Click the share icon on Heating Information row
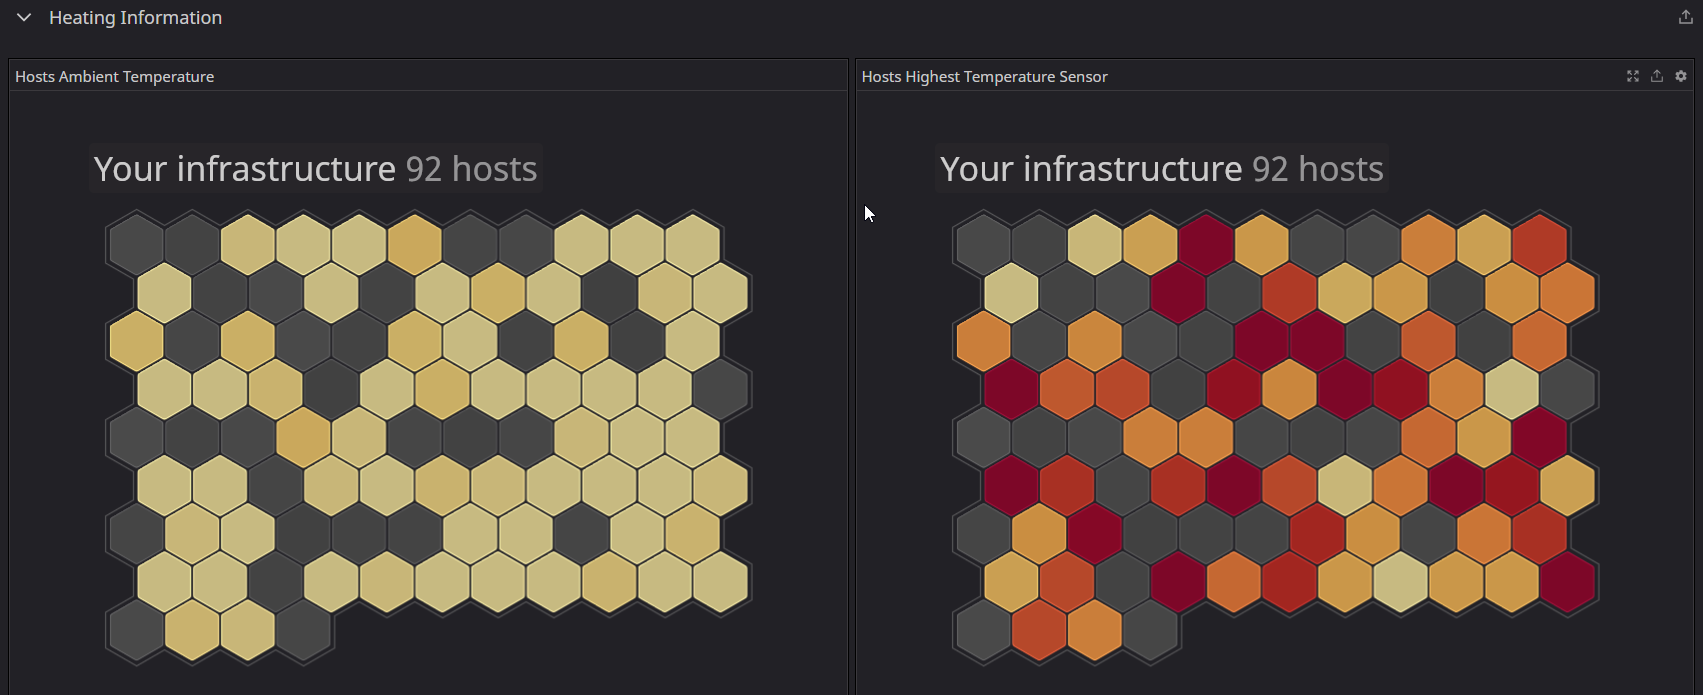 click(x=1685, y=18)
